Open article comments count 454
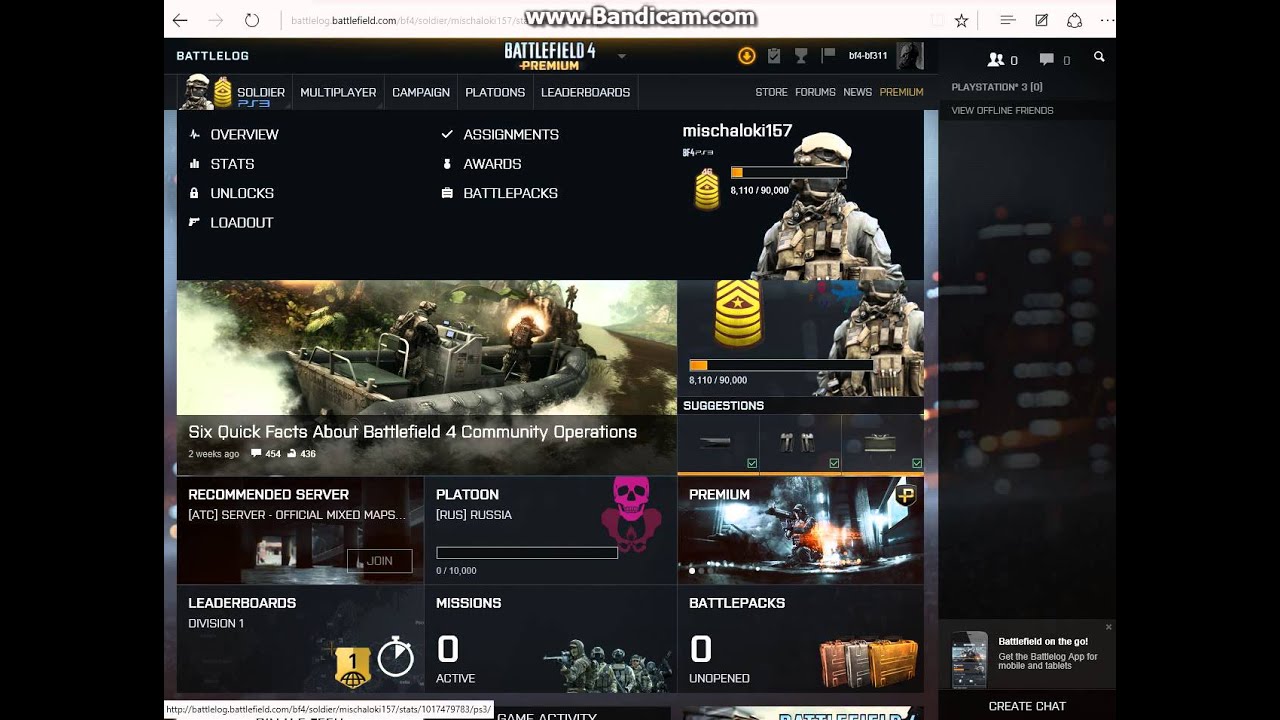This screenshot has height=720, width=1280. tap(266, 454)
